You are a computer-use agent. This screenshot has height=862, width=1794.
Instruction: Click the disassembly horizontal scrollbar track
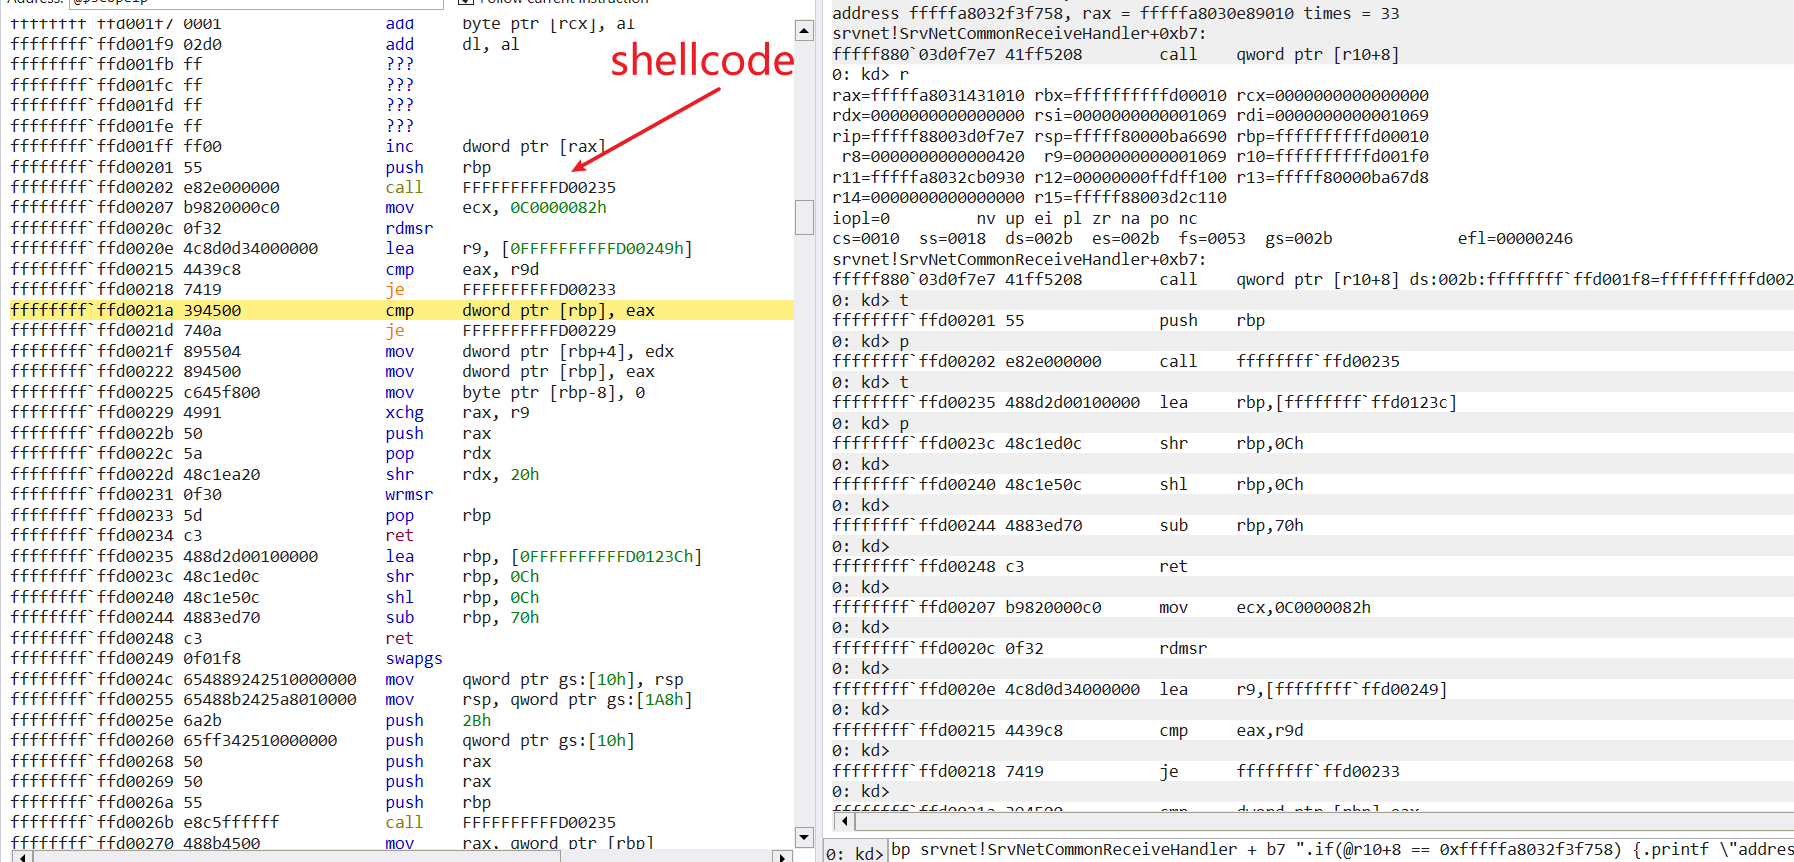tap(400, 857)
